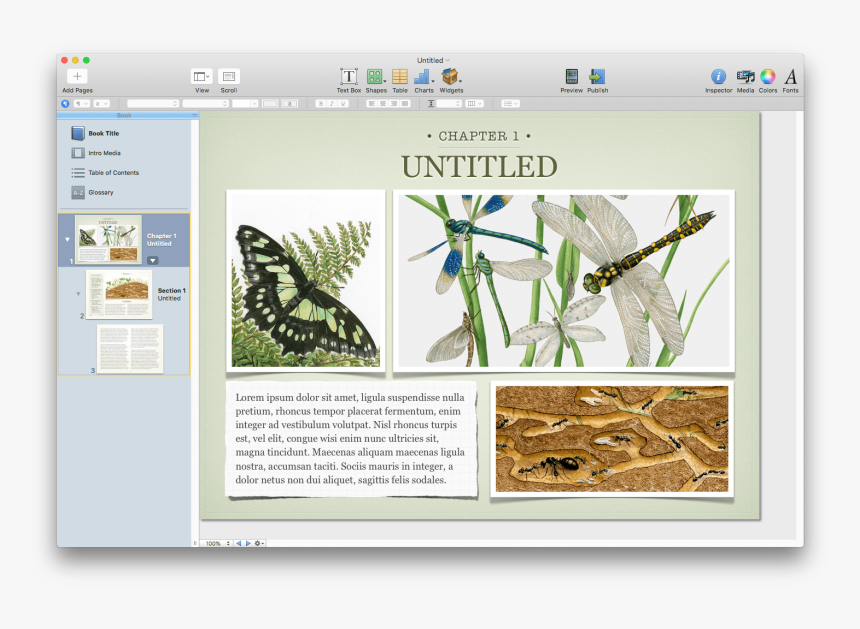Open the Fonts panel

[790, 77]
